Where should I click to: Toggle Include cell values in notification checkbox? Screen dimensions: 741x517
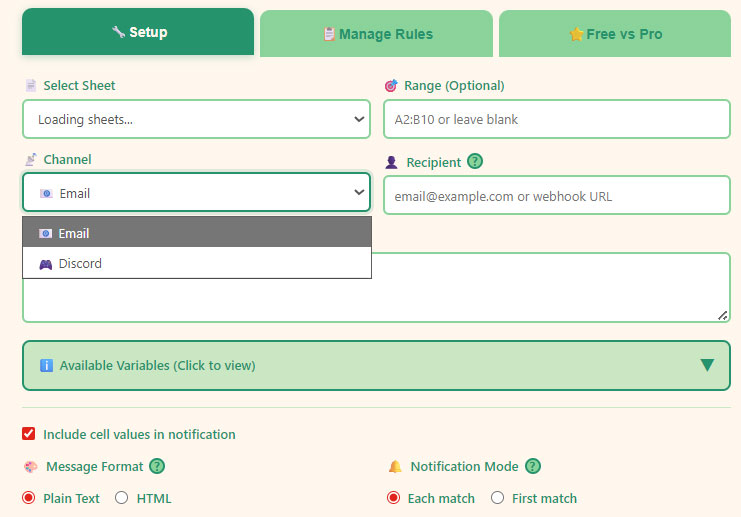tap(28, 433)
